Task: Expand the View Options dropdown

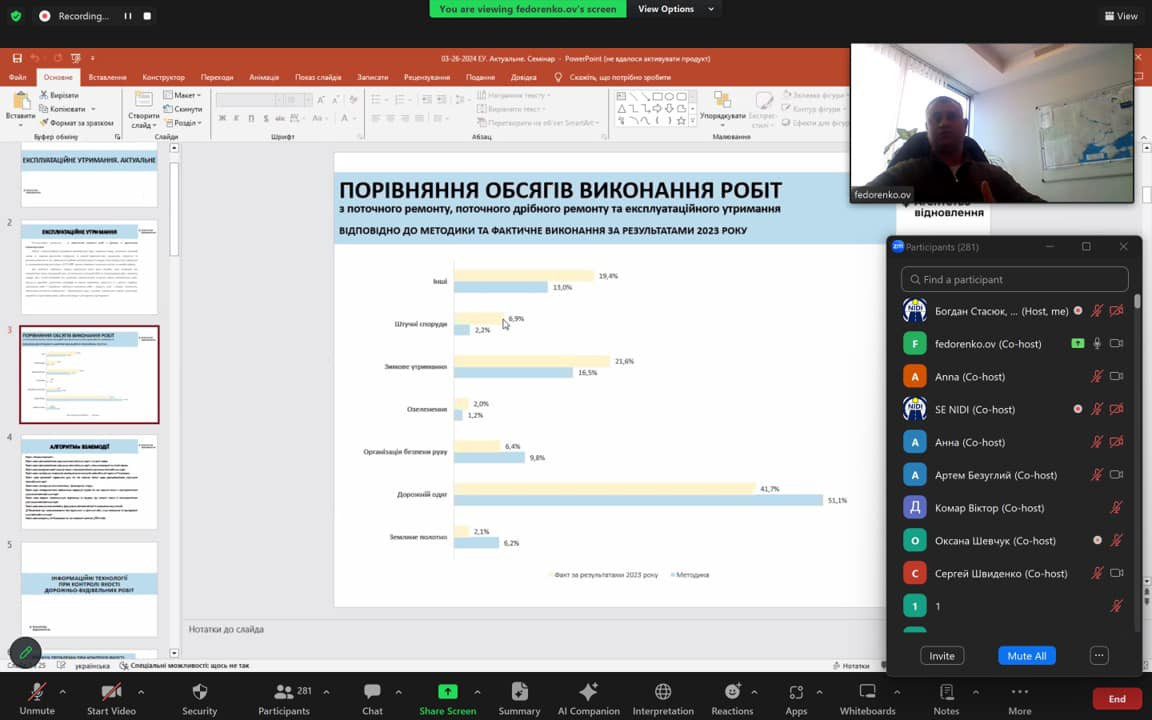Action: [678, 9]
